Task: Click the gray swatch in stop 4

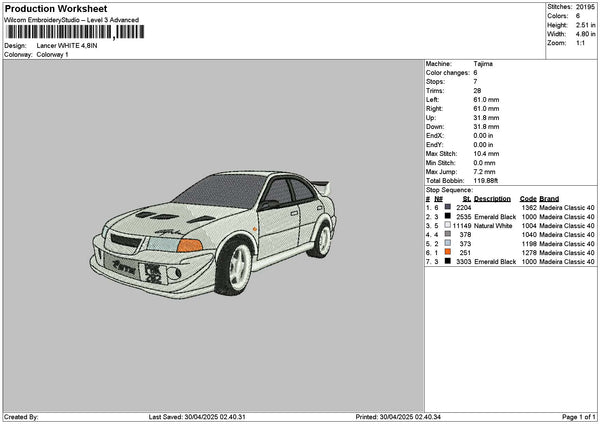Action: 447,234
